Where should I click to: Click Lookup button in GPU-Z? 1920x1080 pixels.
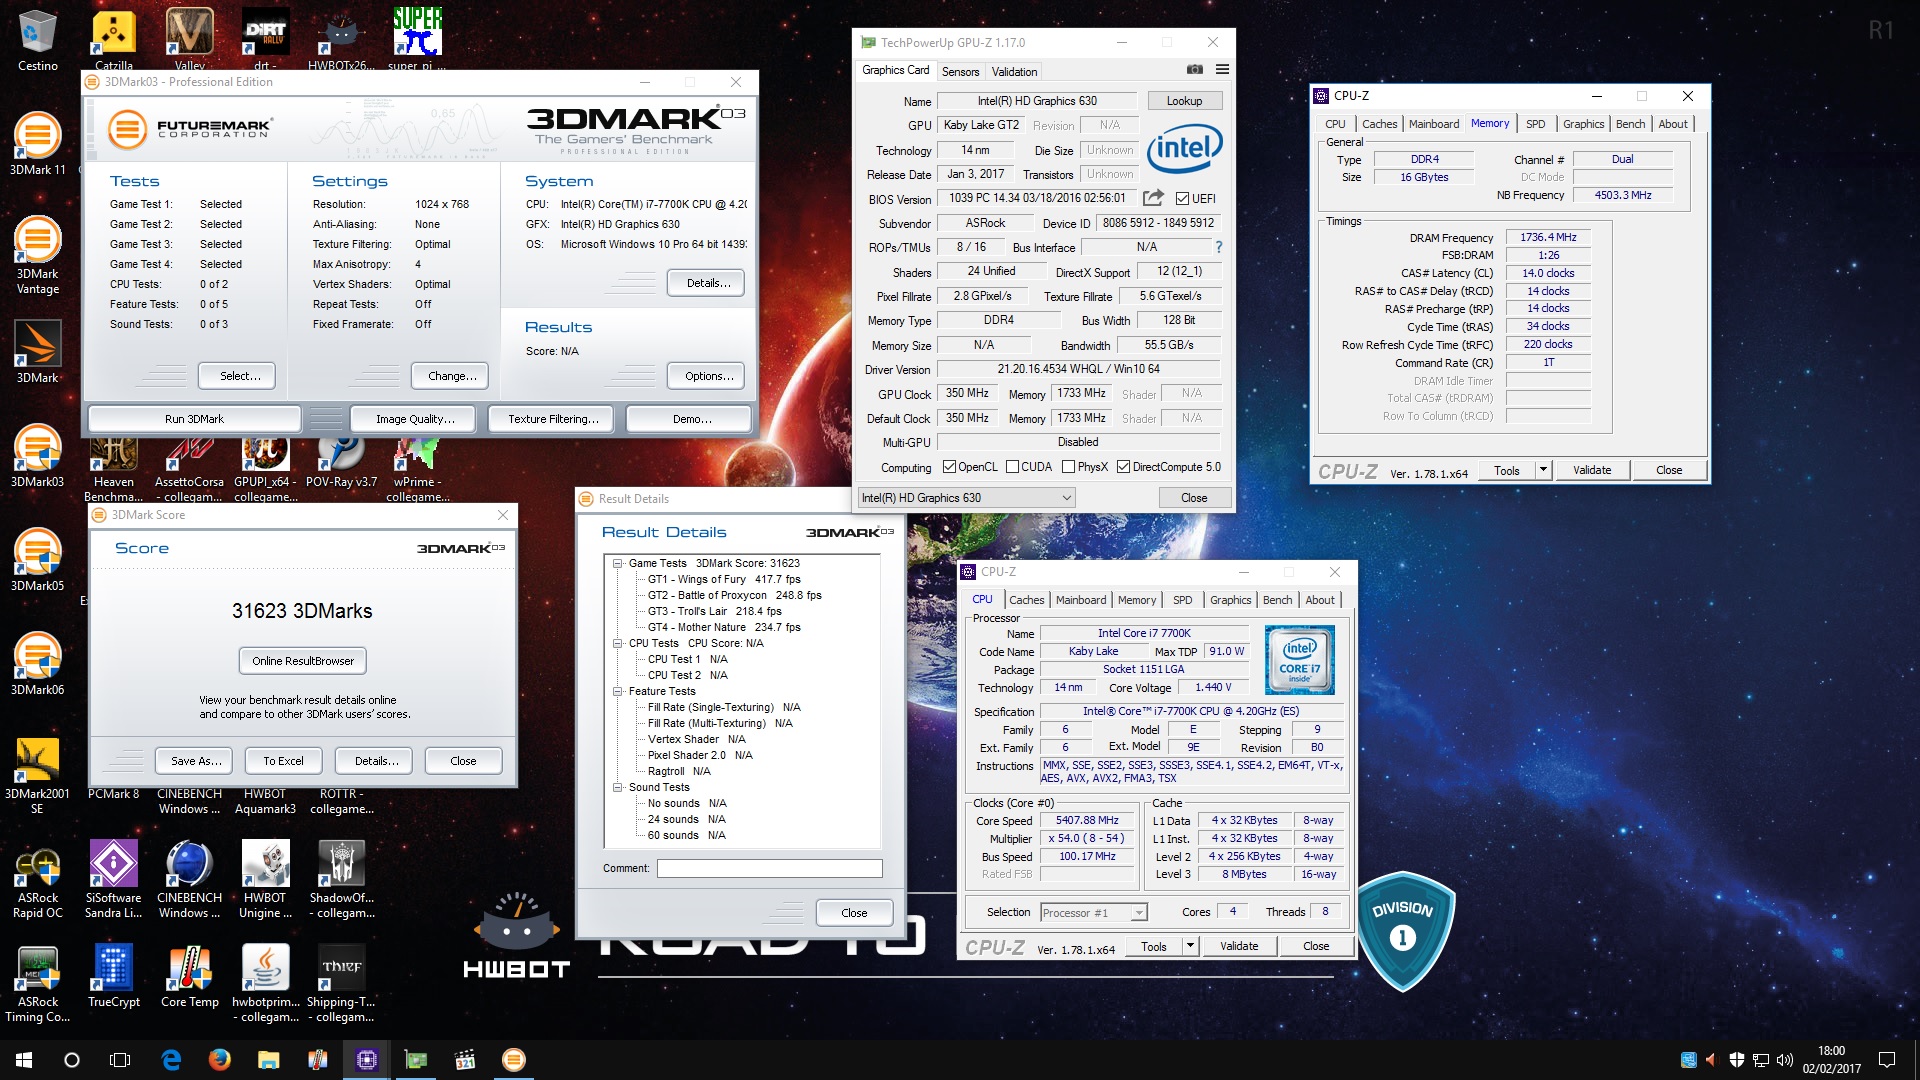pos(1184,101)
